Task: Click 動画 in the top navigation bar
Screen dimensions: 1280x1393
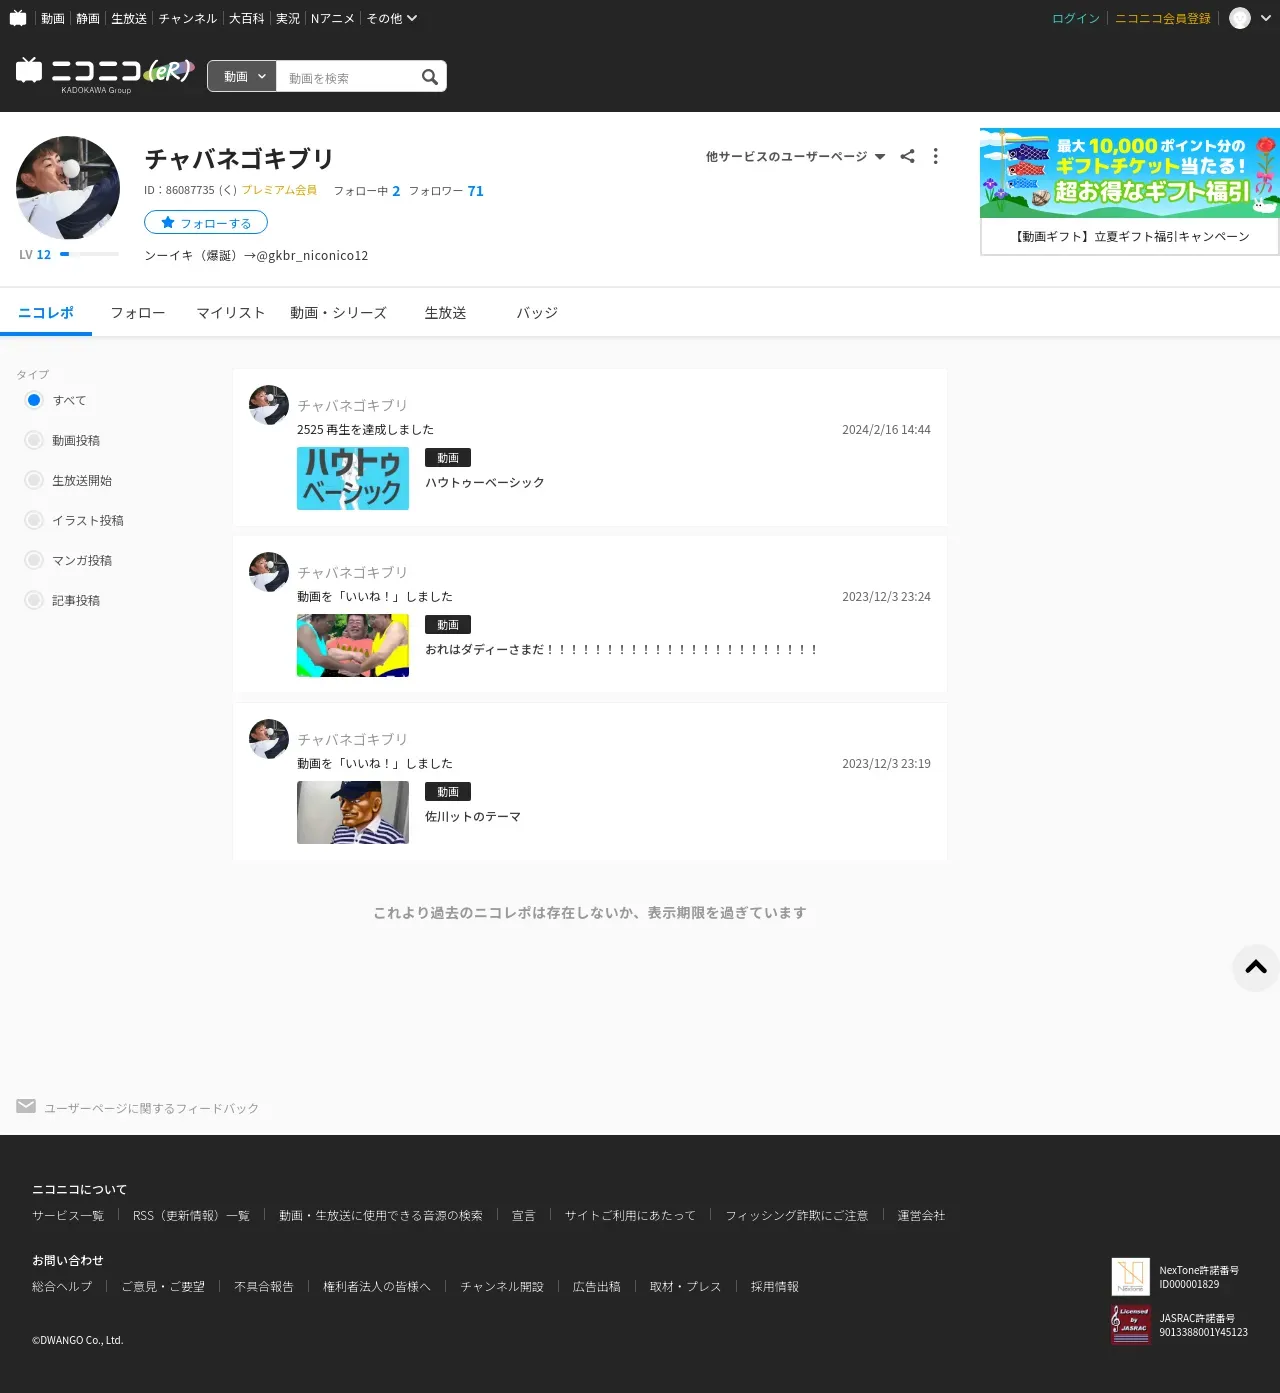Action: 53,18
